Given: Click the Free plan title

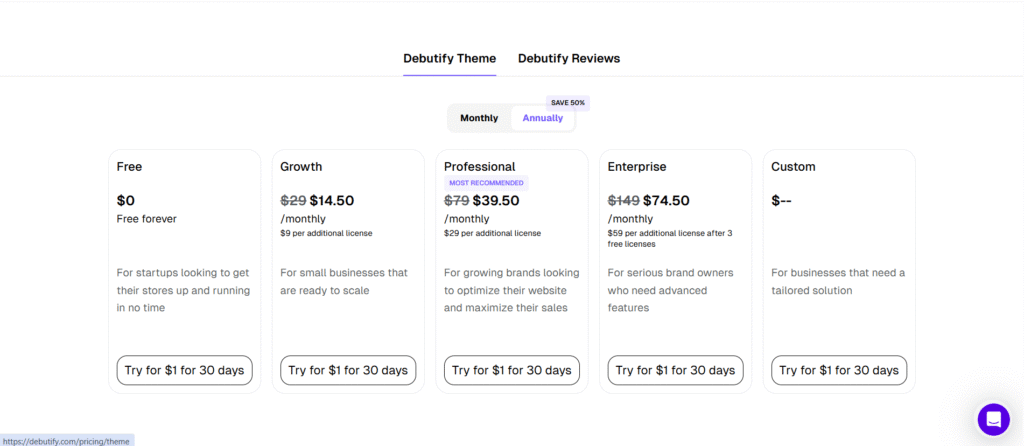Looking at the screenshot, I should click(x=129, y=167).
